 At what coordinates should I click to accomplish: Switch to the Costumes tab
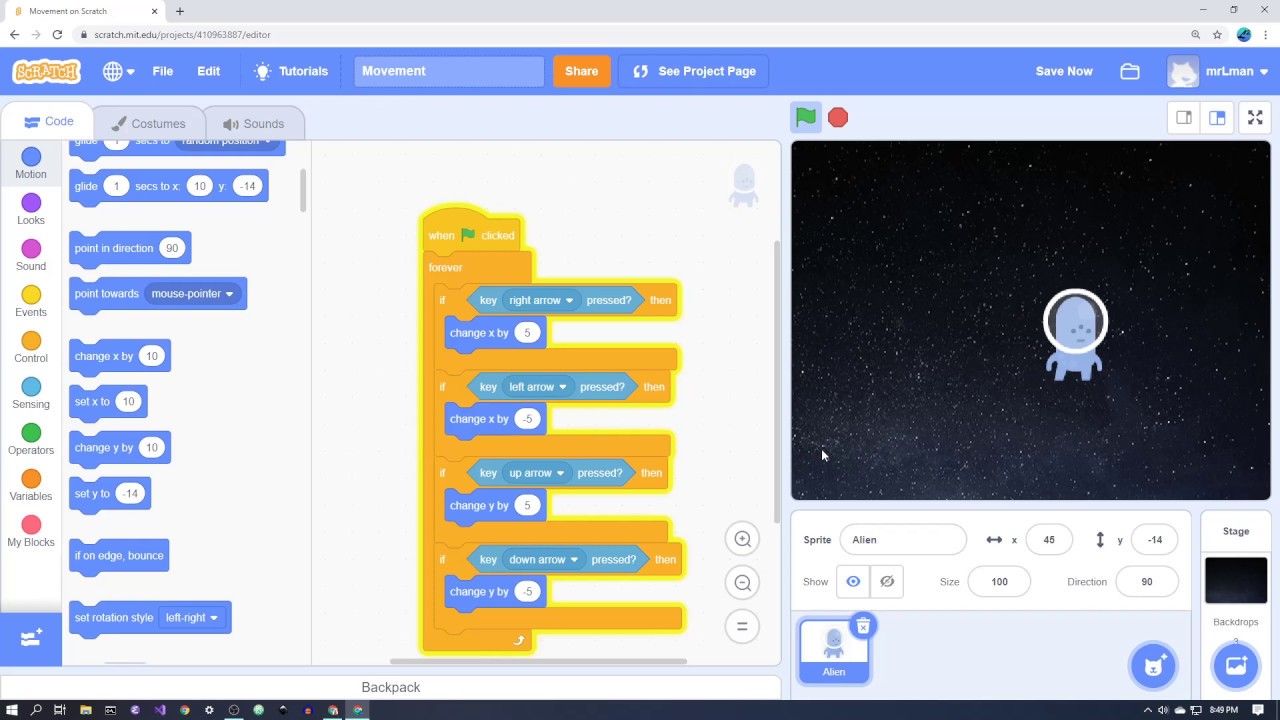[x=148, y=124]
